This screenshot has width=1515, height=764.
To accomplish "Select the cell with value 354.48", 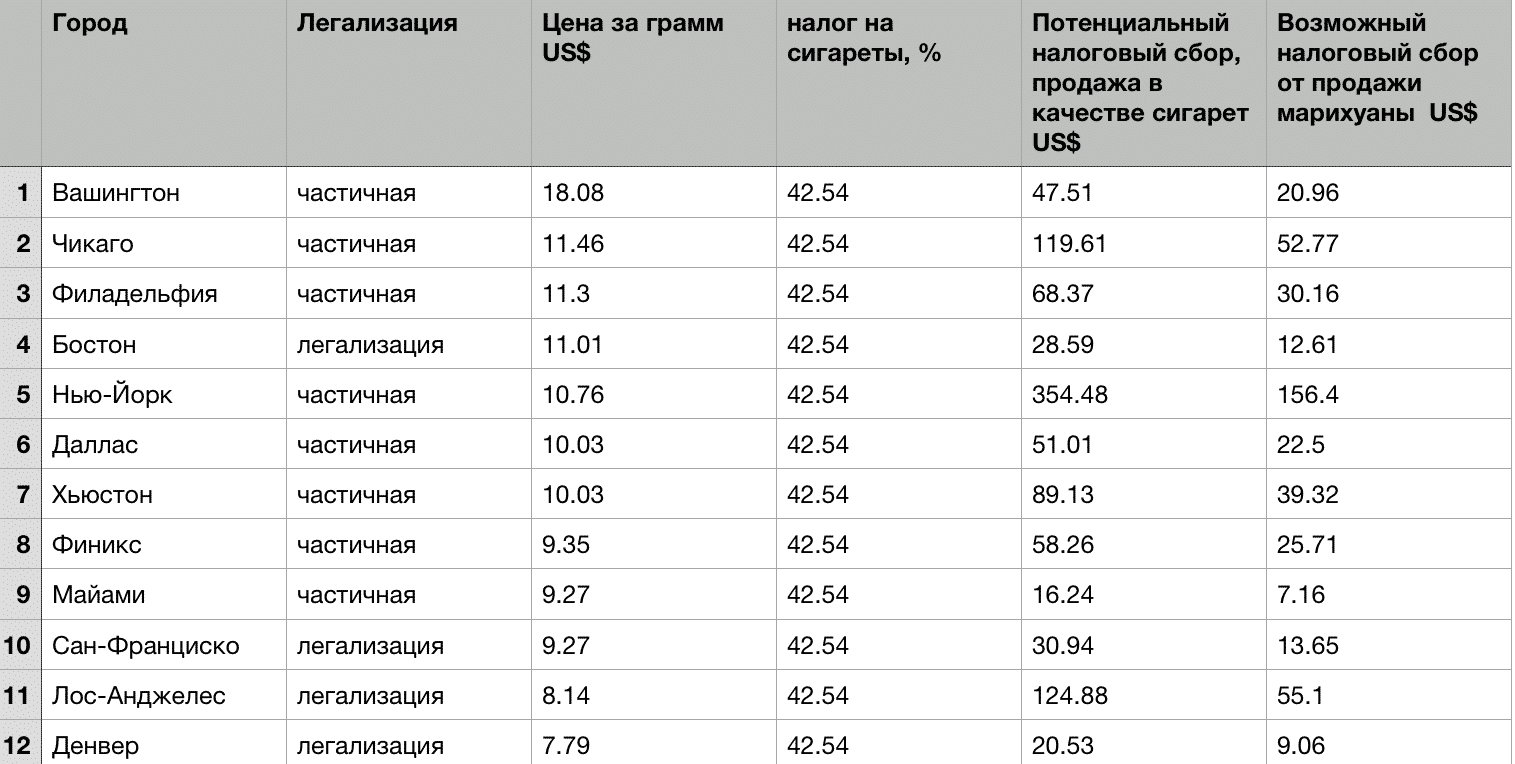I will click(x=1143, y=394).
